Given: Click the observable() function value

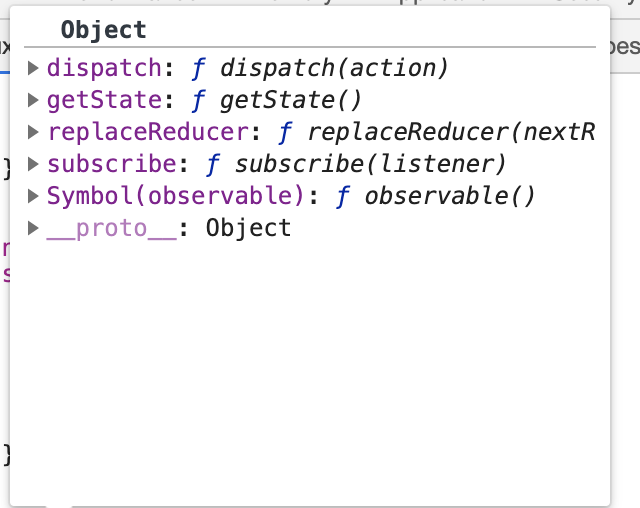Looking at the screenshot, I should [x=449, y=196].
